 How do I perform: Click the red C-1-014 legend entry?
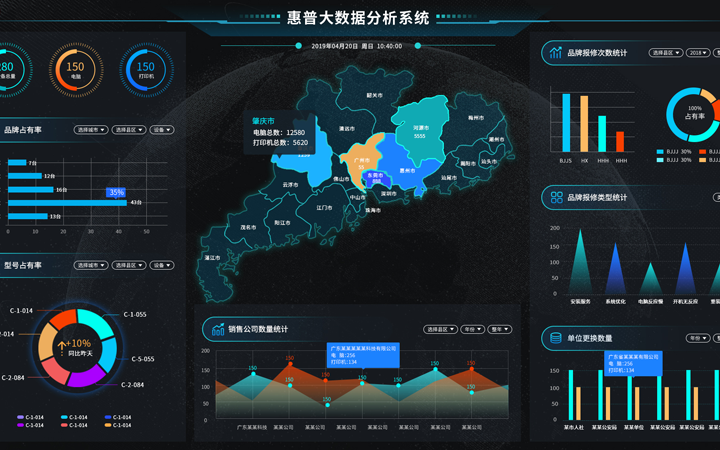point(74,425)
